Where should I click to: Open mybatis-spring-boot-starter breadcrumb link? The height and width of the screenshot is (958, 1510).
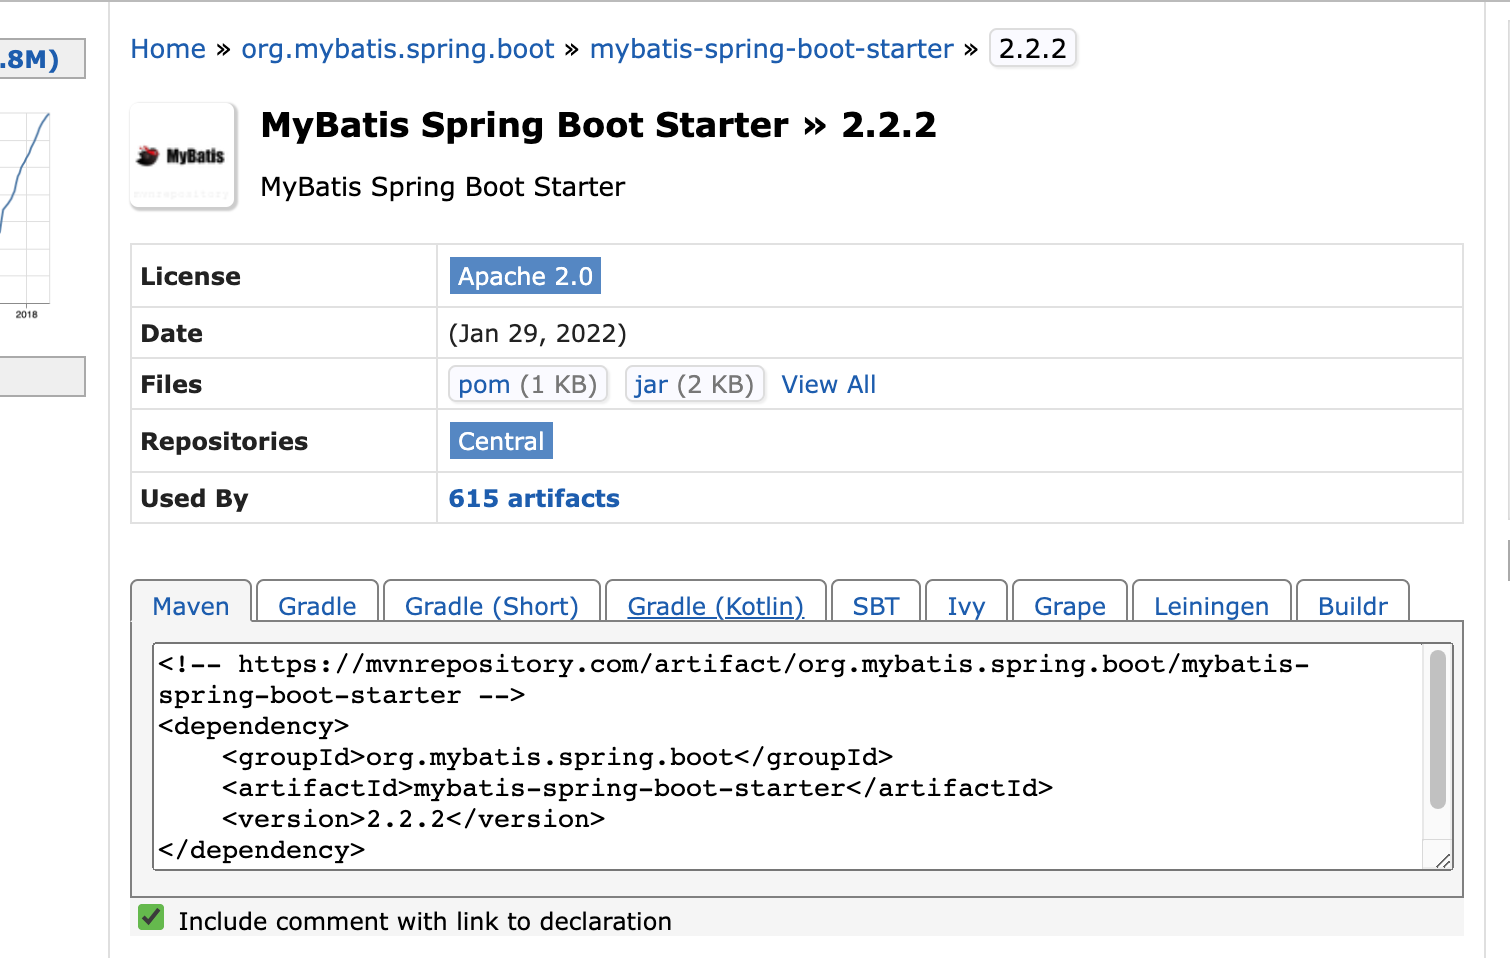771,49
